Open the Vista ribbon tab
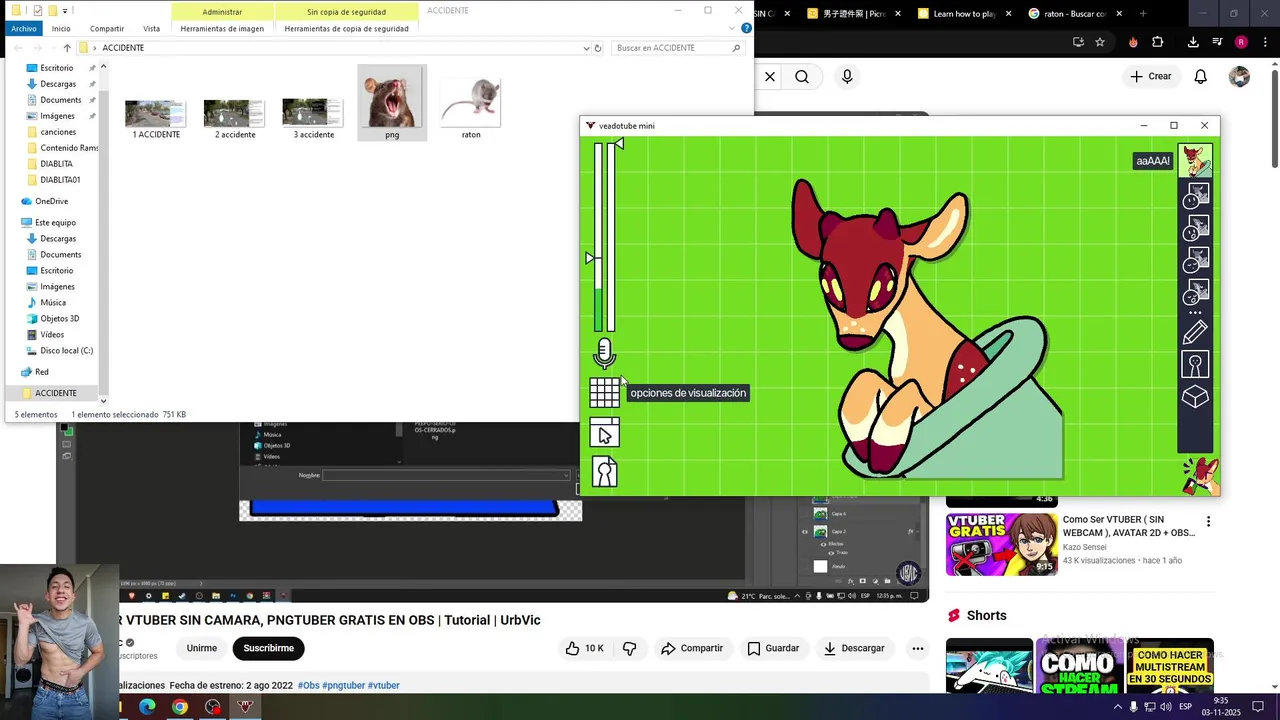Screen dimensions: 1280x720 click(151, 29)
